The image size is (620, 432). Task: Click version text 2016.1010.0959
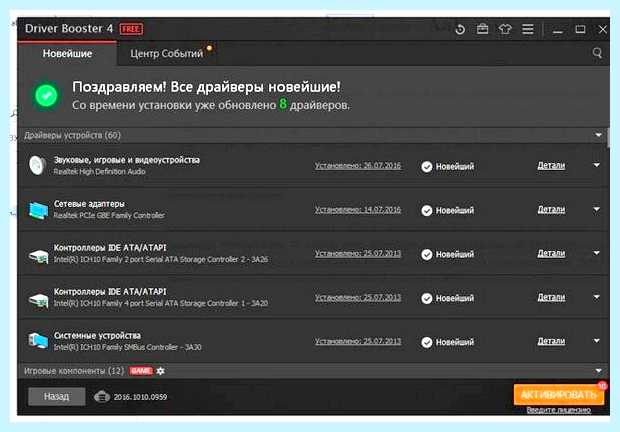140,397
